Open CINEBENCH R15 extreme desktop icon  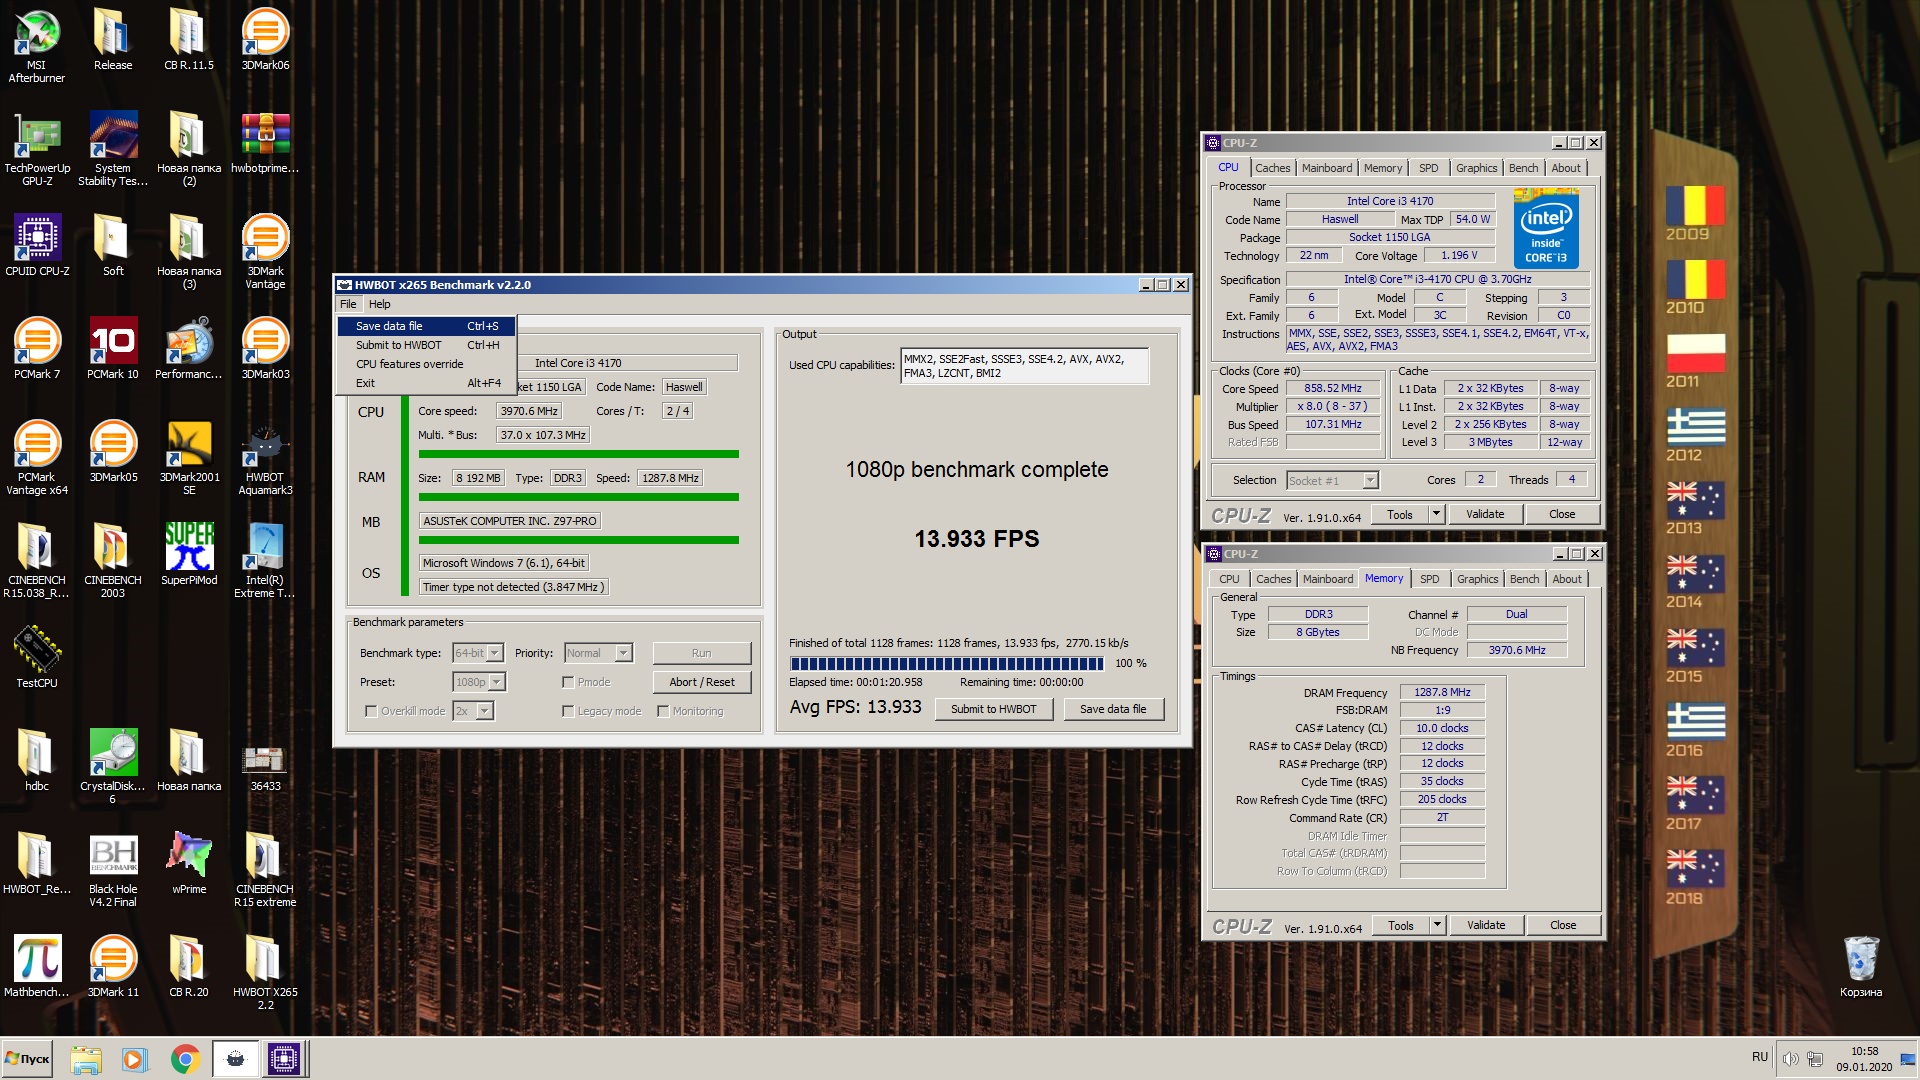click(x=265, y=869)
